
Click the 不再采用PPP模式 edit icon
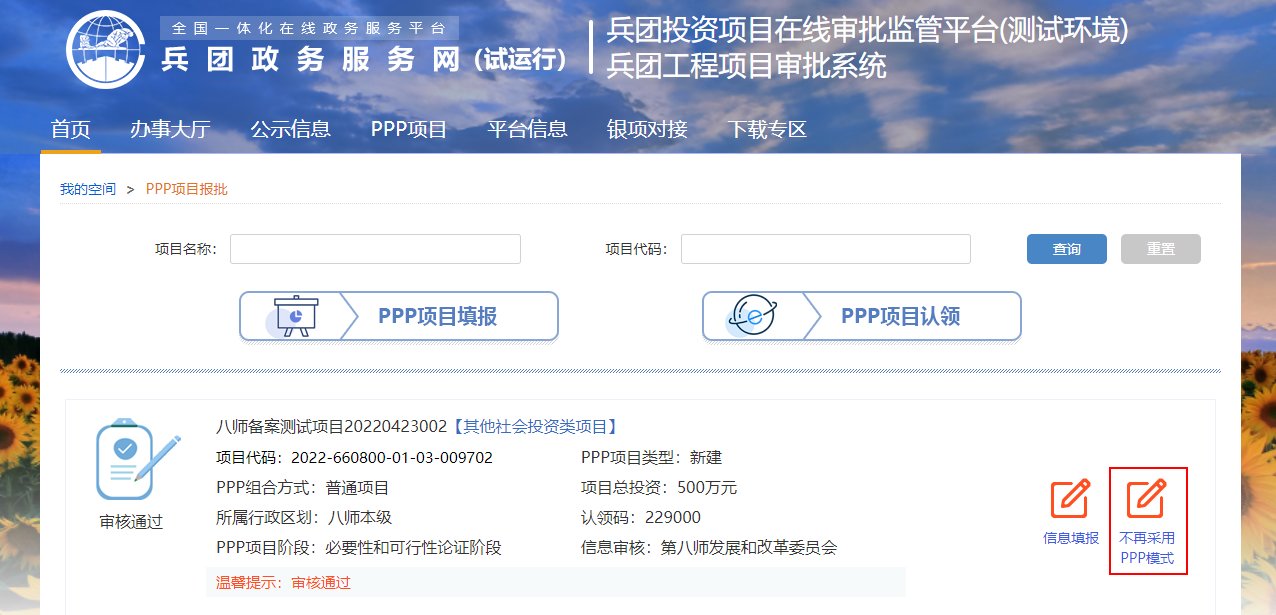[1146, 500]
